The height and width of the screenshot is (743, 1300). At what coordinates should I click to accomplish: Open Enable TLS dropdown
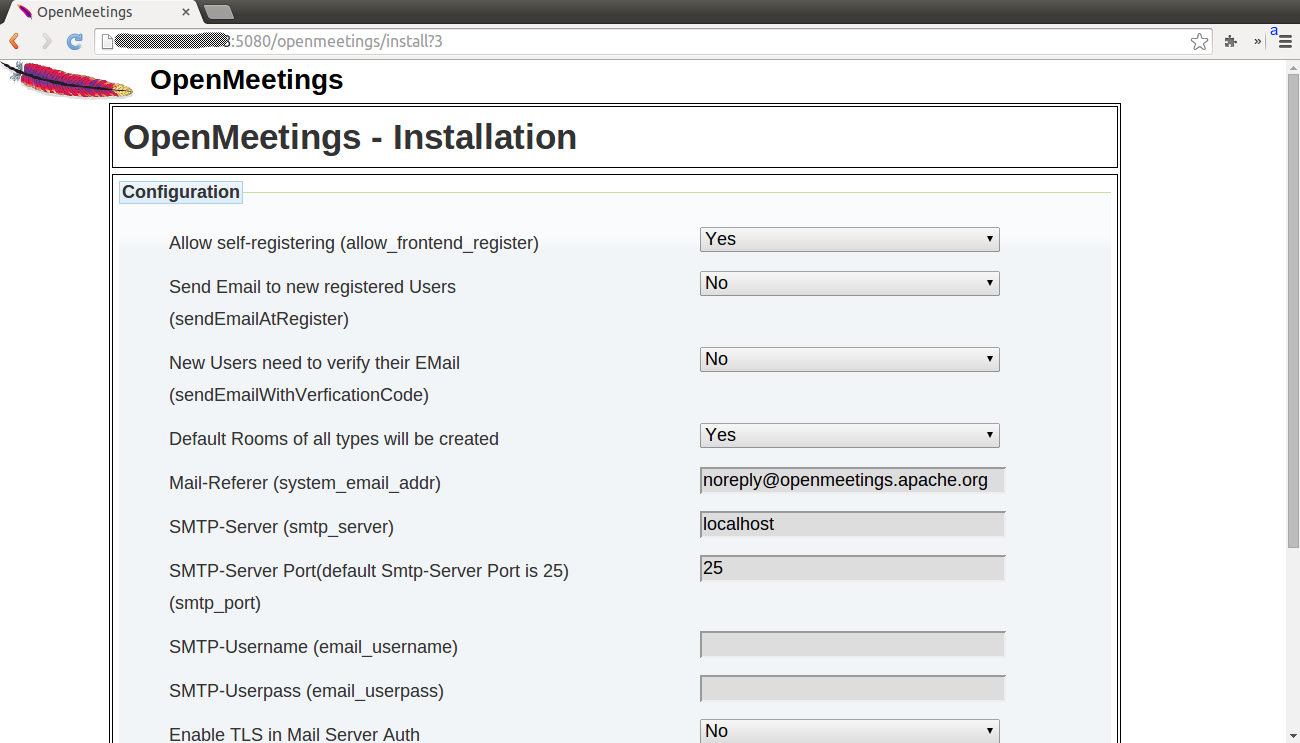point(849,731)
